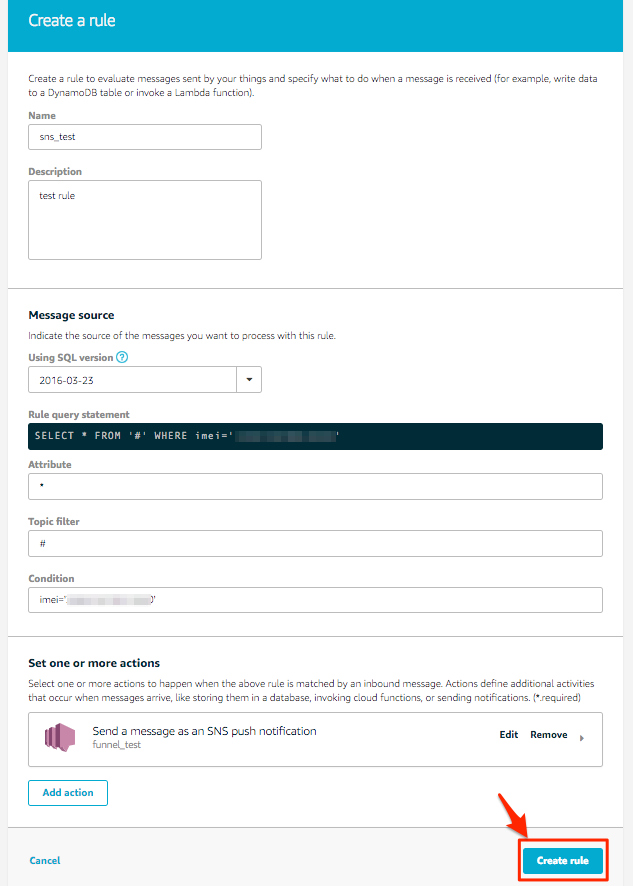This screenshot has width=633, height=886.
Task: Focus the Name field containing sns_test
Action: [145, 137]
